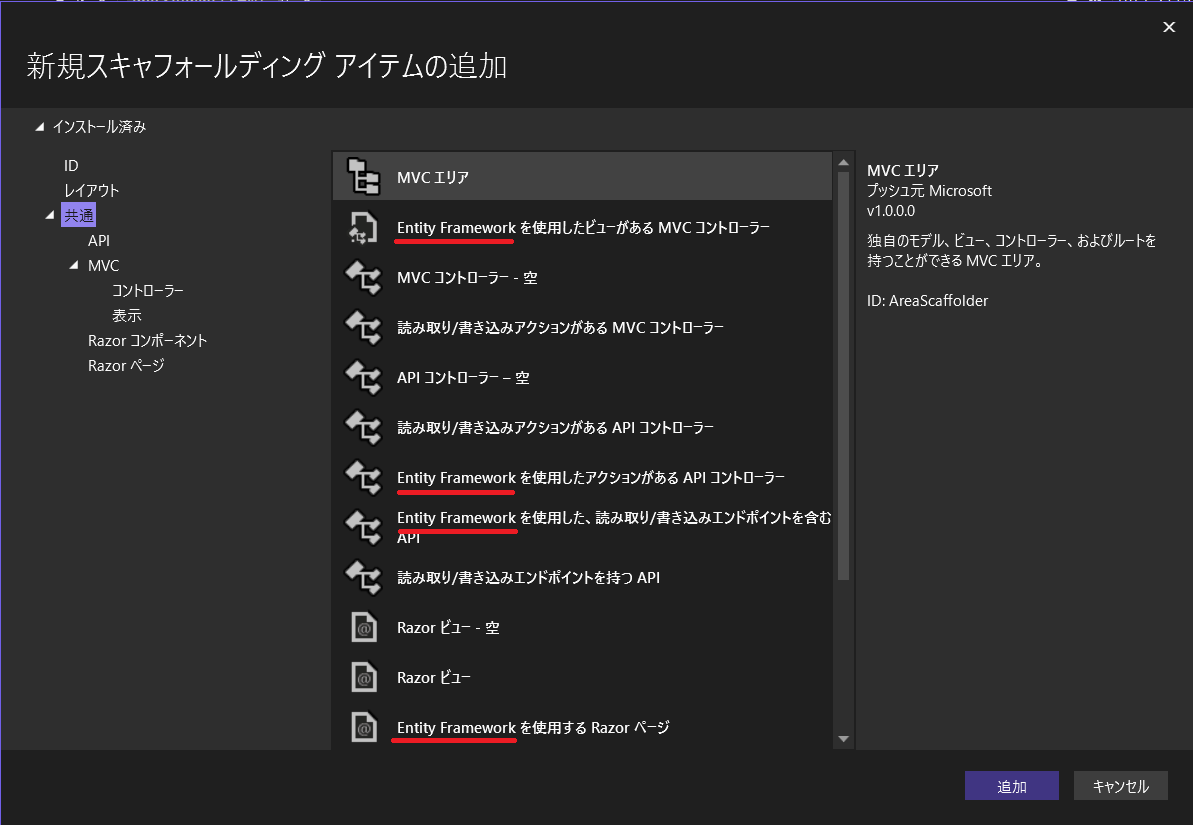The image size is (1193, 825).
Task: Select the API コントローラー - 空 icon
Action: [x=364, y=377]
